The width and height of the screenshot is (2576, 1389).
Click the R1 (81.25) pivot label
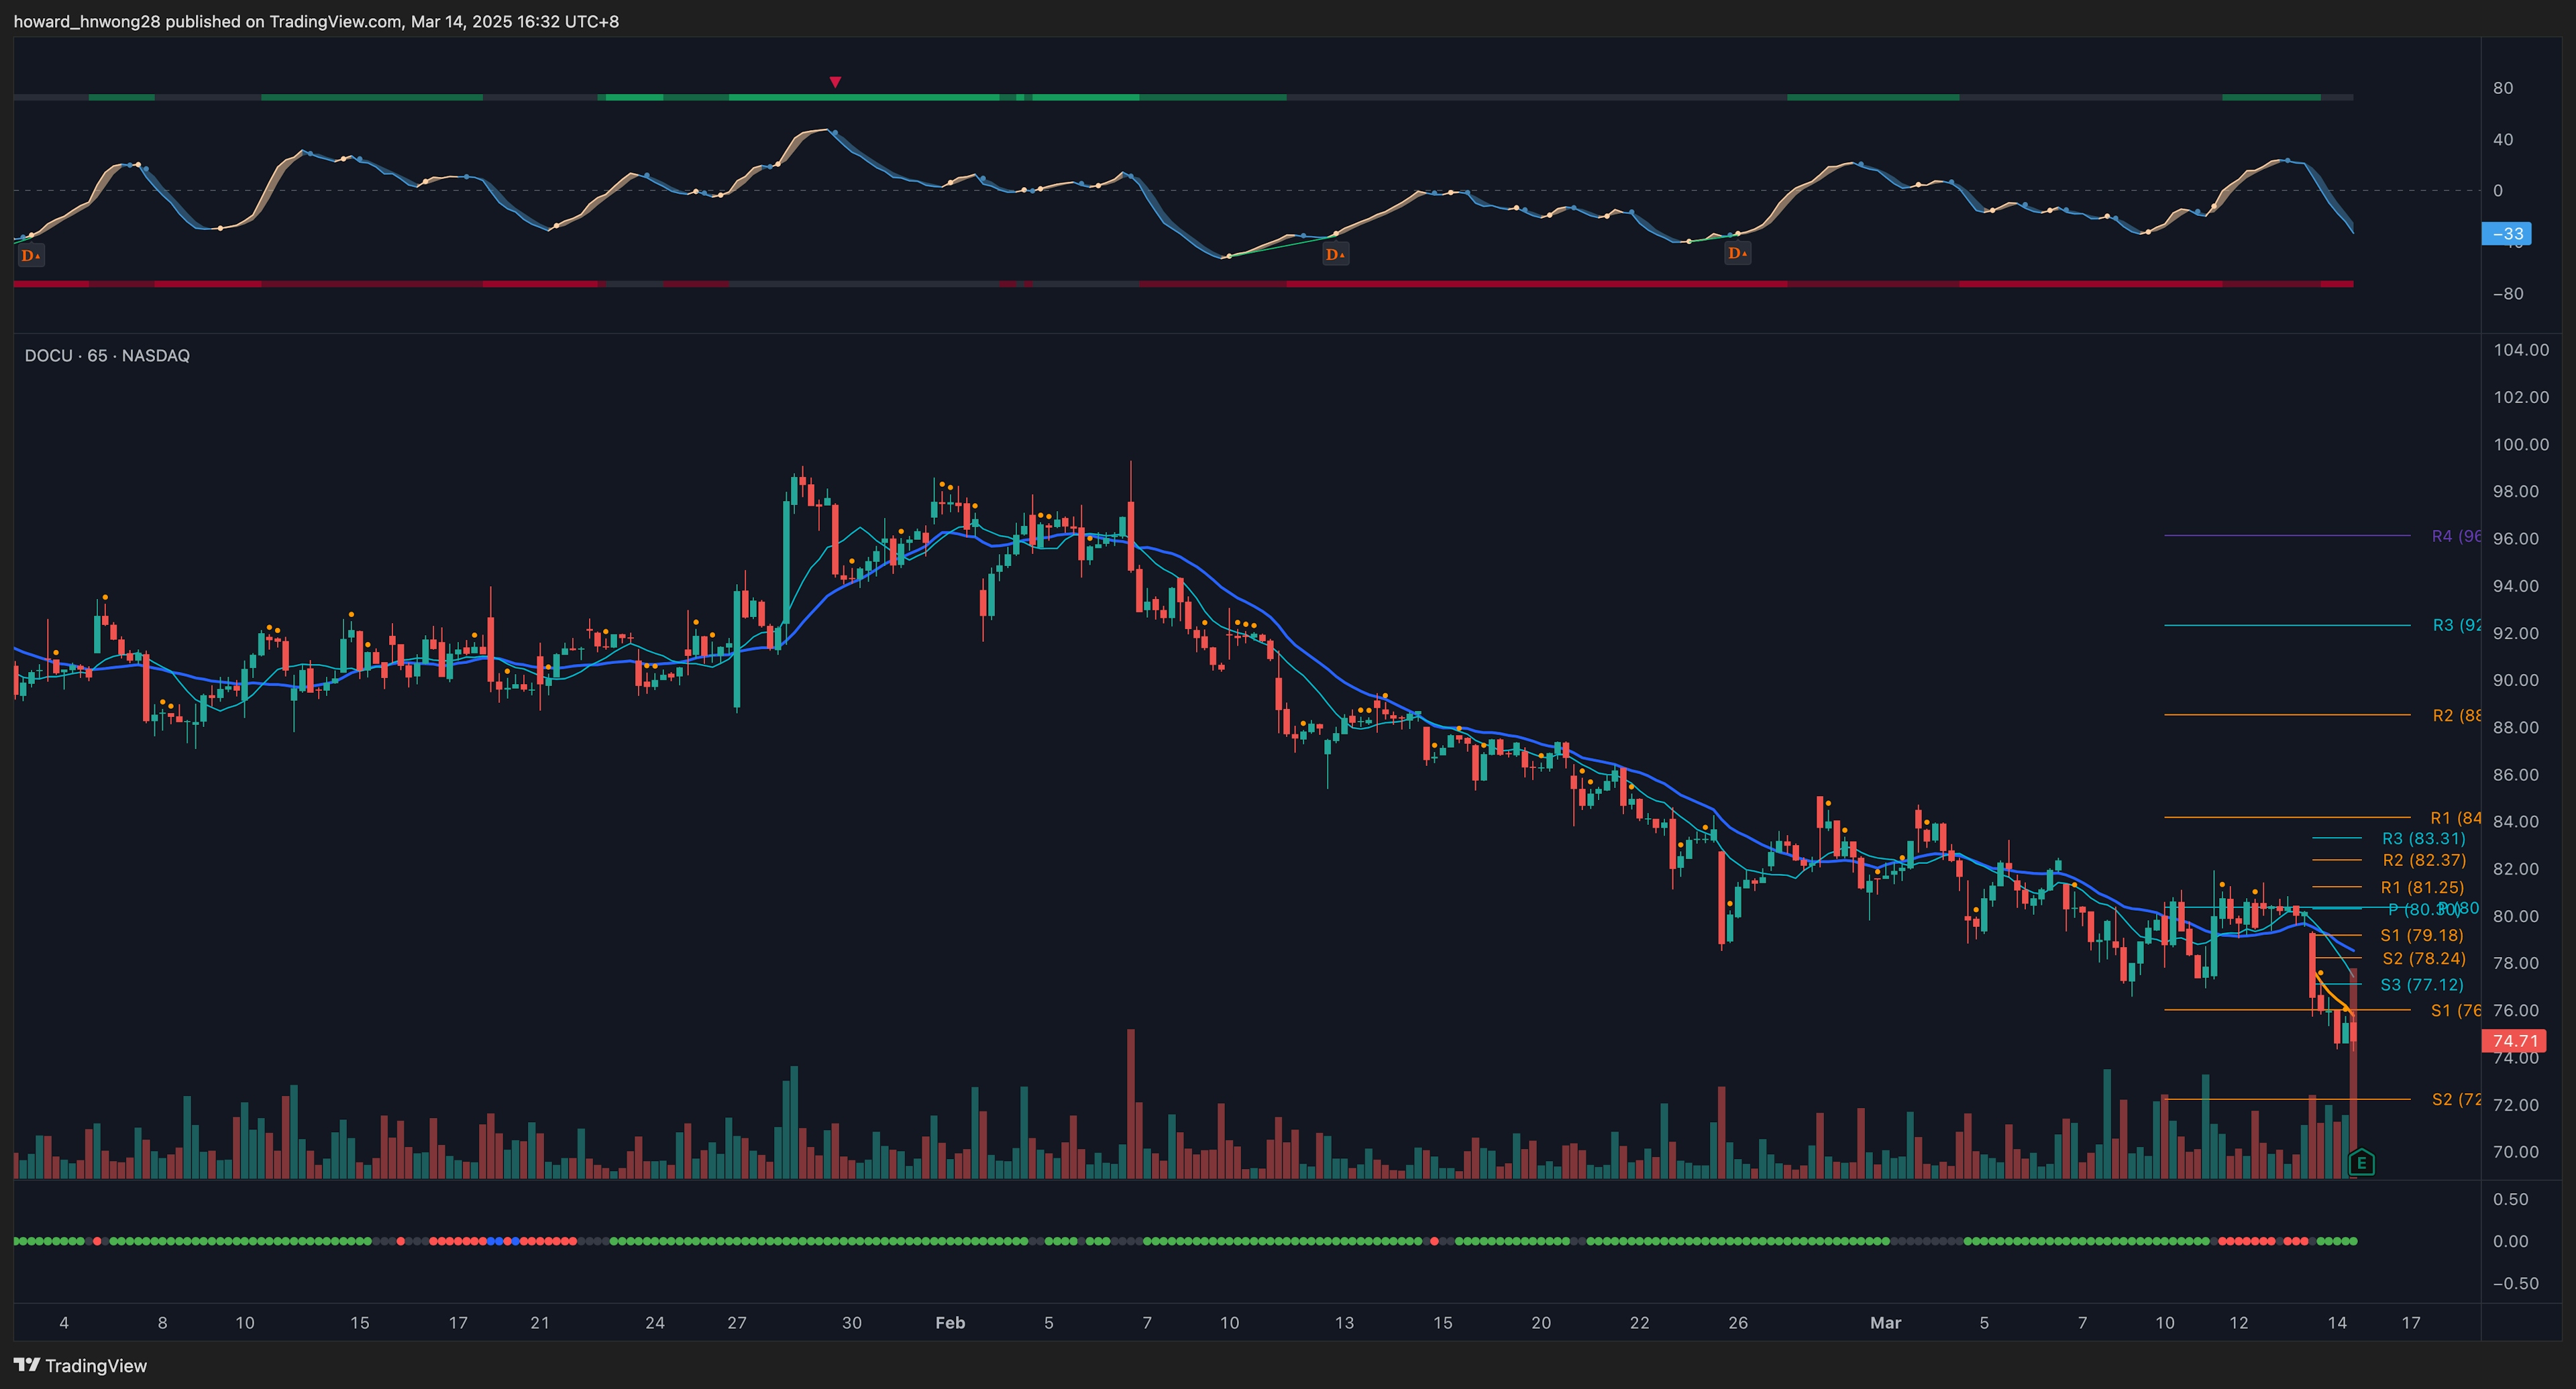click(2422, 887)
